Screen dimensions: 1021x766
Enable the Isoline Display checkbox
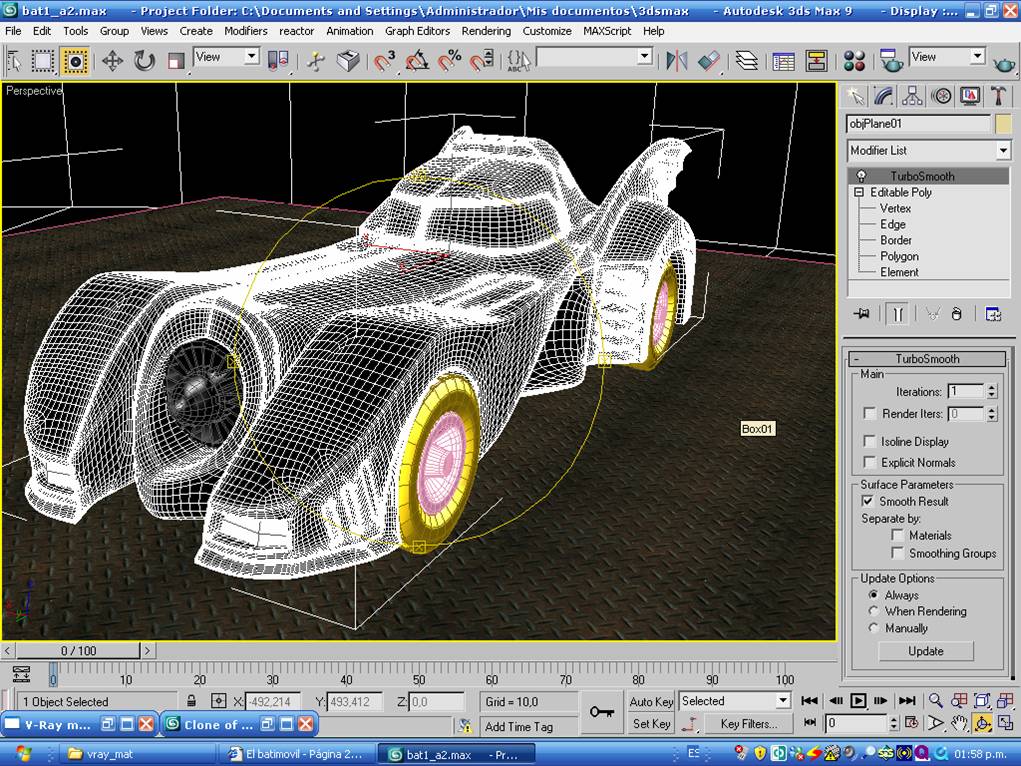pyautogui.click(x=870, y=441)
